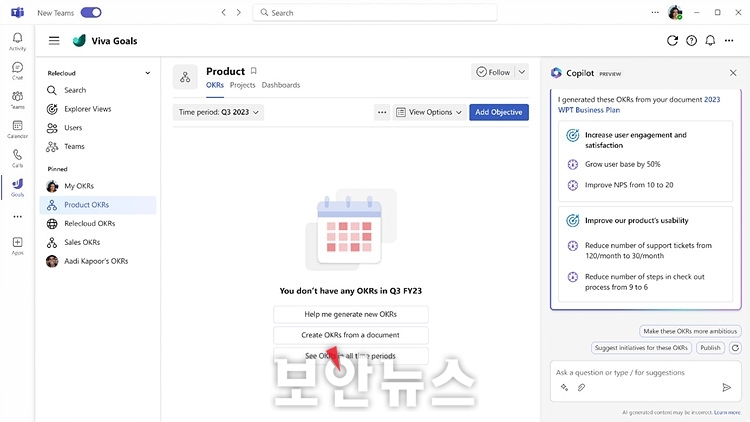This screenshot has height=422, width=750.
Task: Open Activity in the Teams rail
Action: pos(17,42)
